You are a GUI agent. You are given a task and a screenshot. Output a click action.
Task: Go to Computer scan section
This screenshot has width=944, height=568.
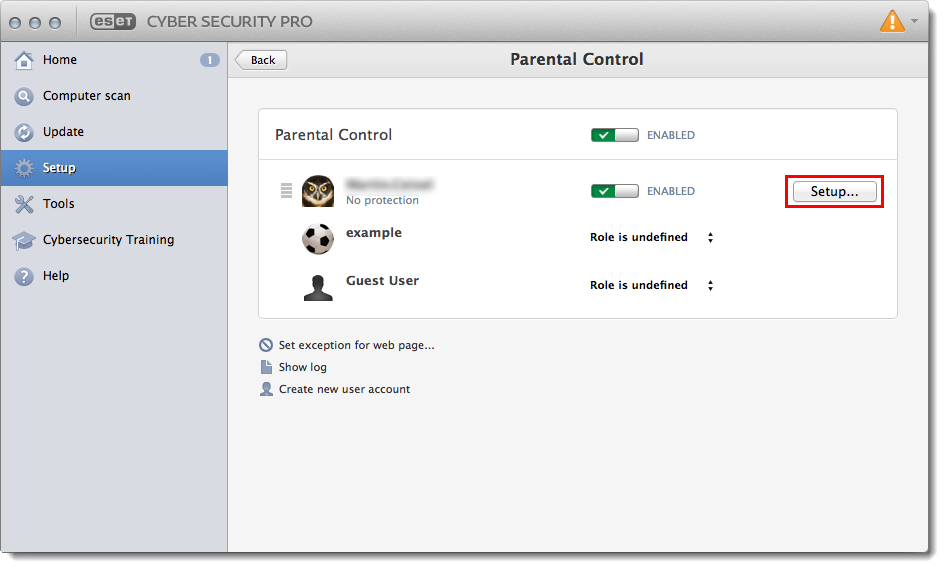click(86, 96)
